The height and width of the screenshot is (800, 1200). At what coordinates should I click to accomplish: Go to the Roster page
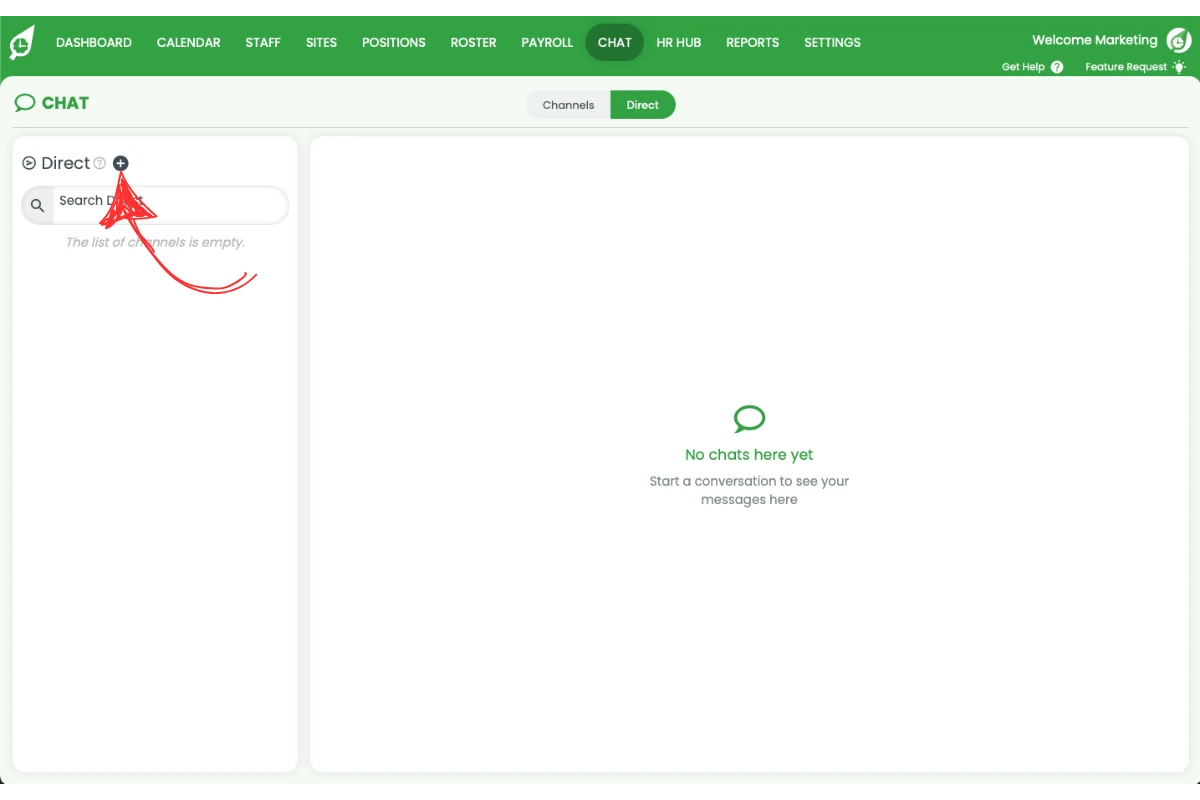click(473, 43)
